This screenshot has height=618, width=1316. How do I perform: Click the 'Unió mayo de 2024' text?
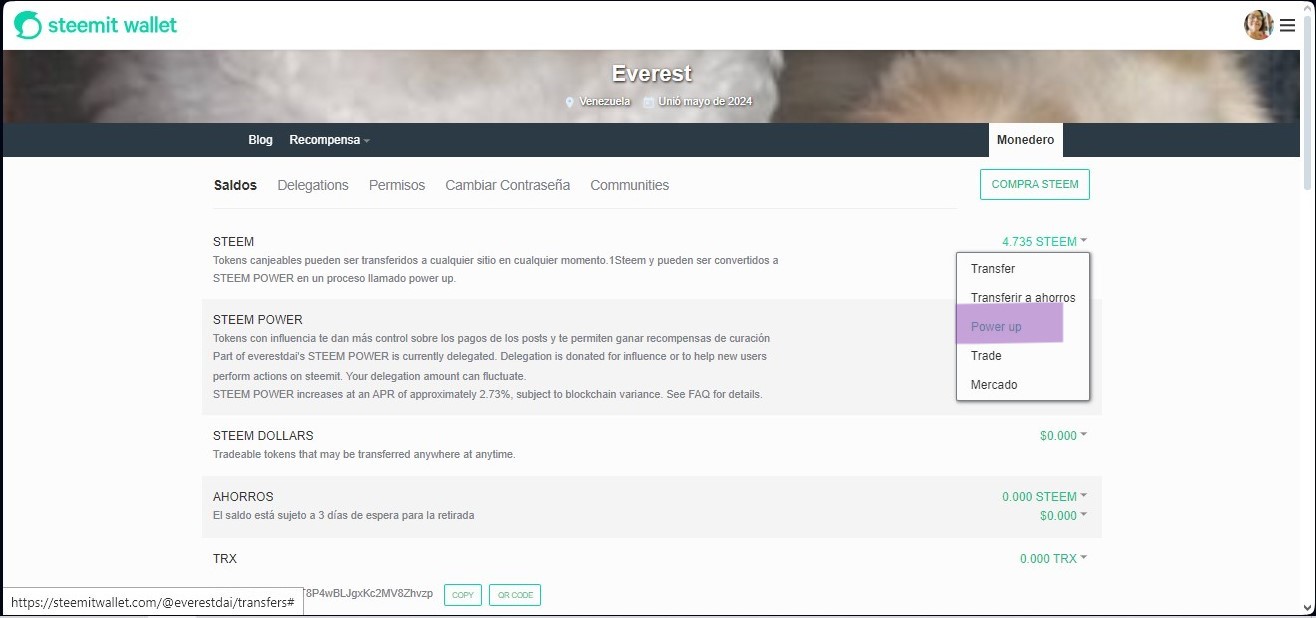point(705,102)
